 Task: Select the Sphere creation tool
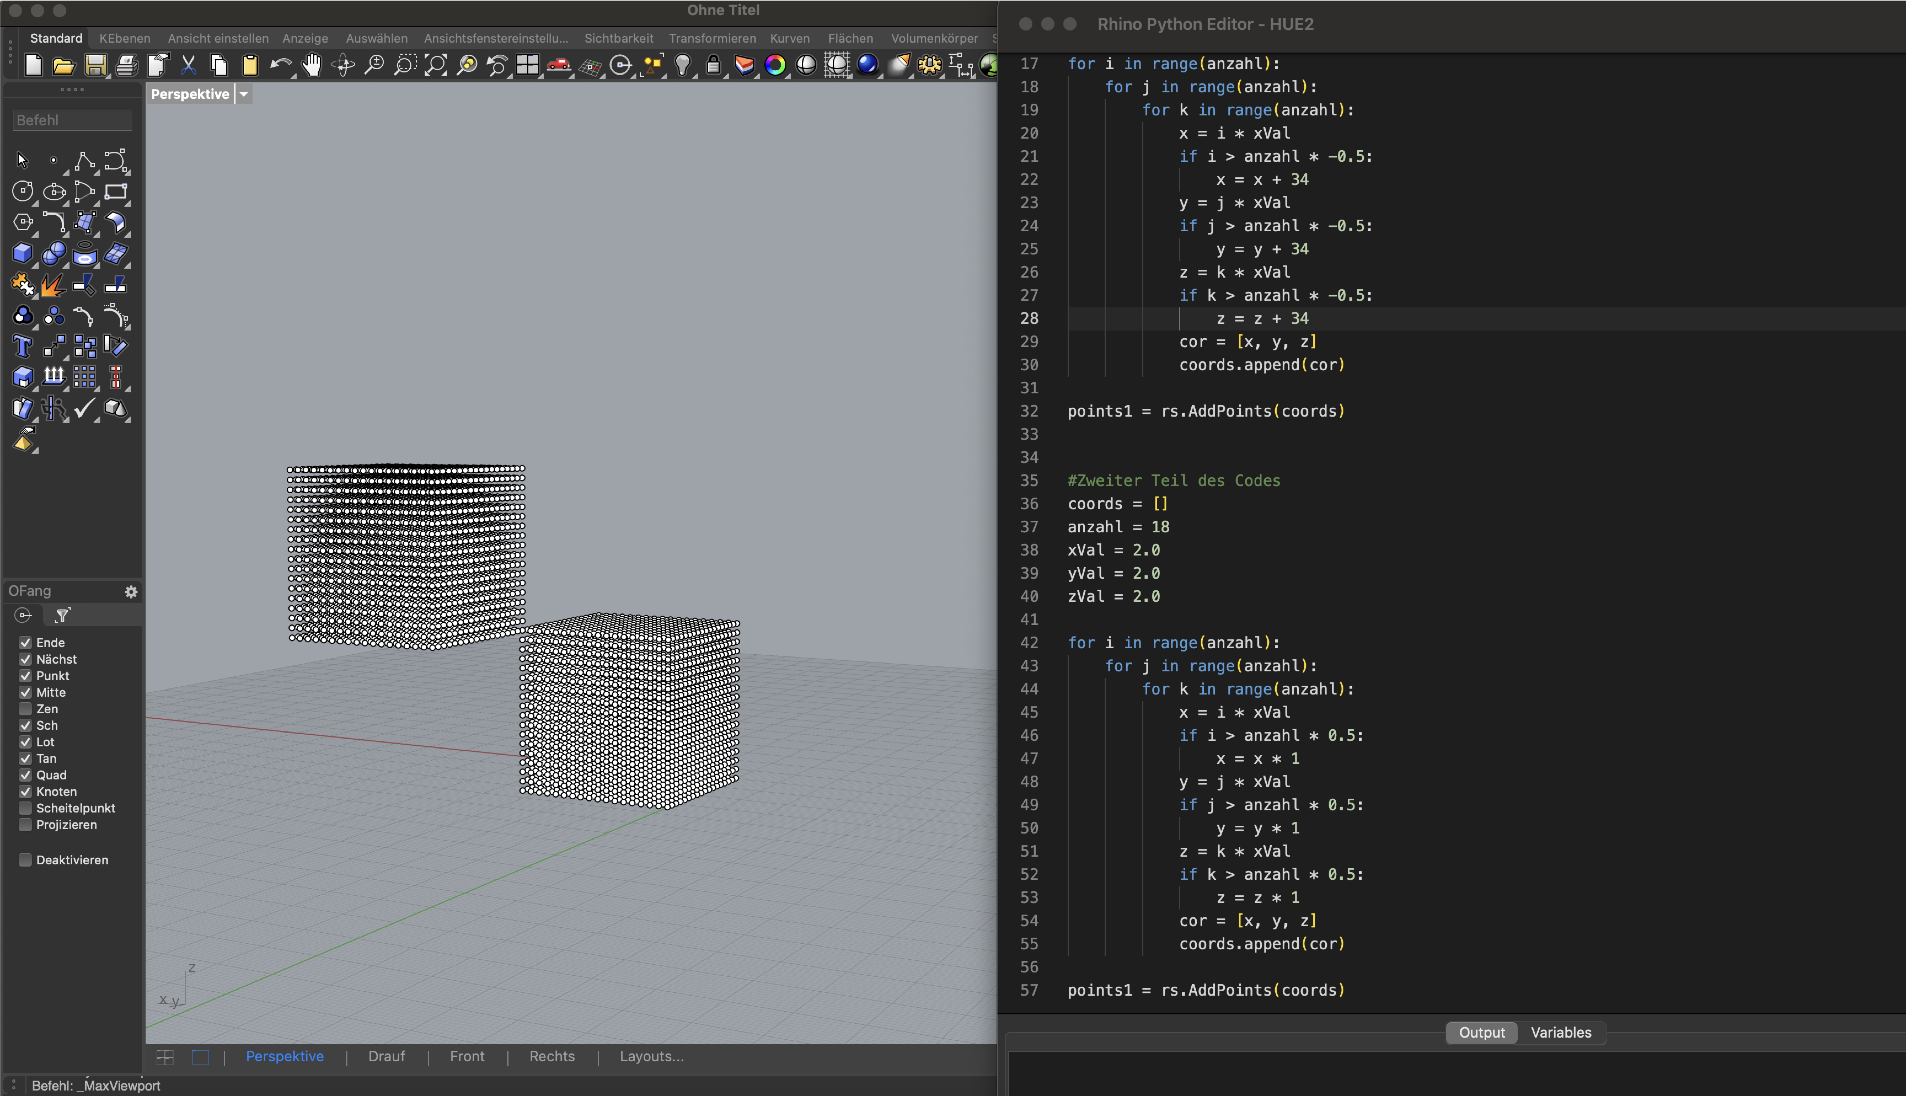click(53, 254)
